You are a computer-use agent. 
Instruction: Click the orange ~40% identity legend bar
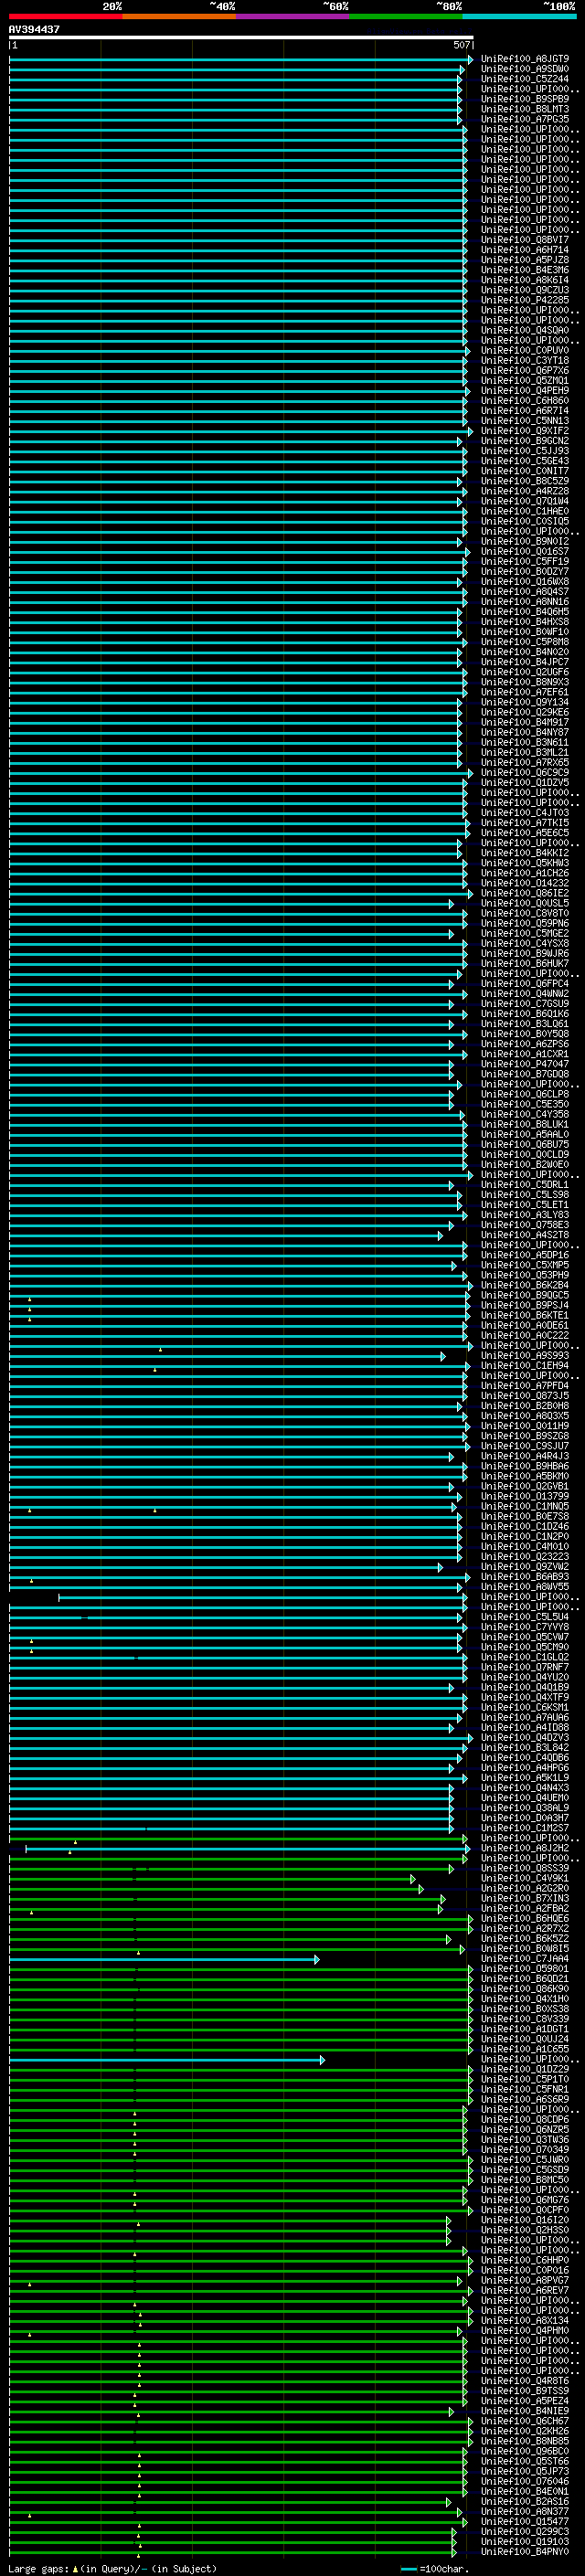pos(180,17)
